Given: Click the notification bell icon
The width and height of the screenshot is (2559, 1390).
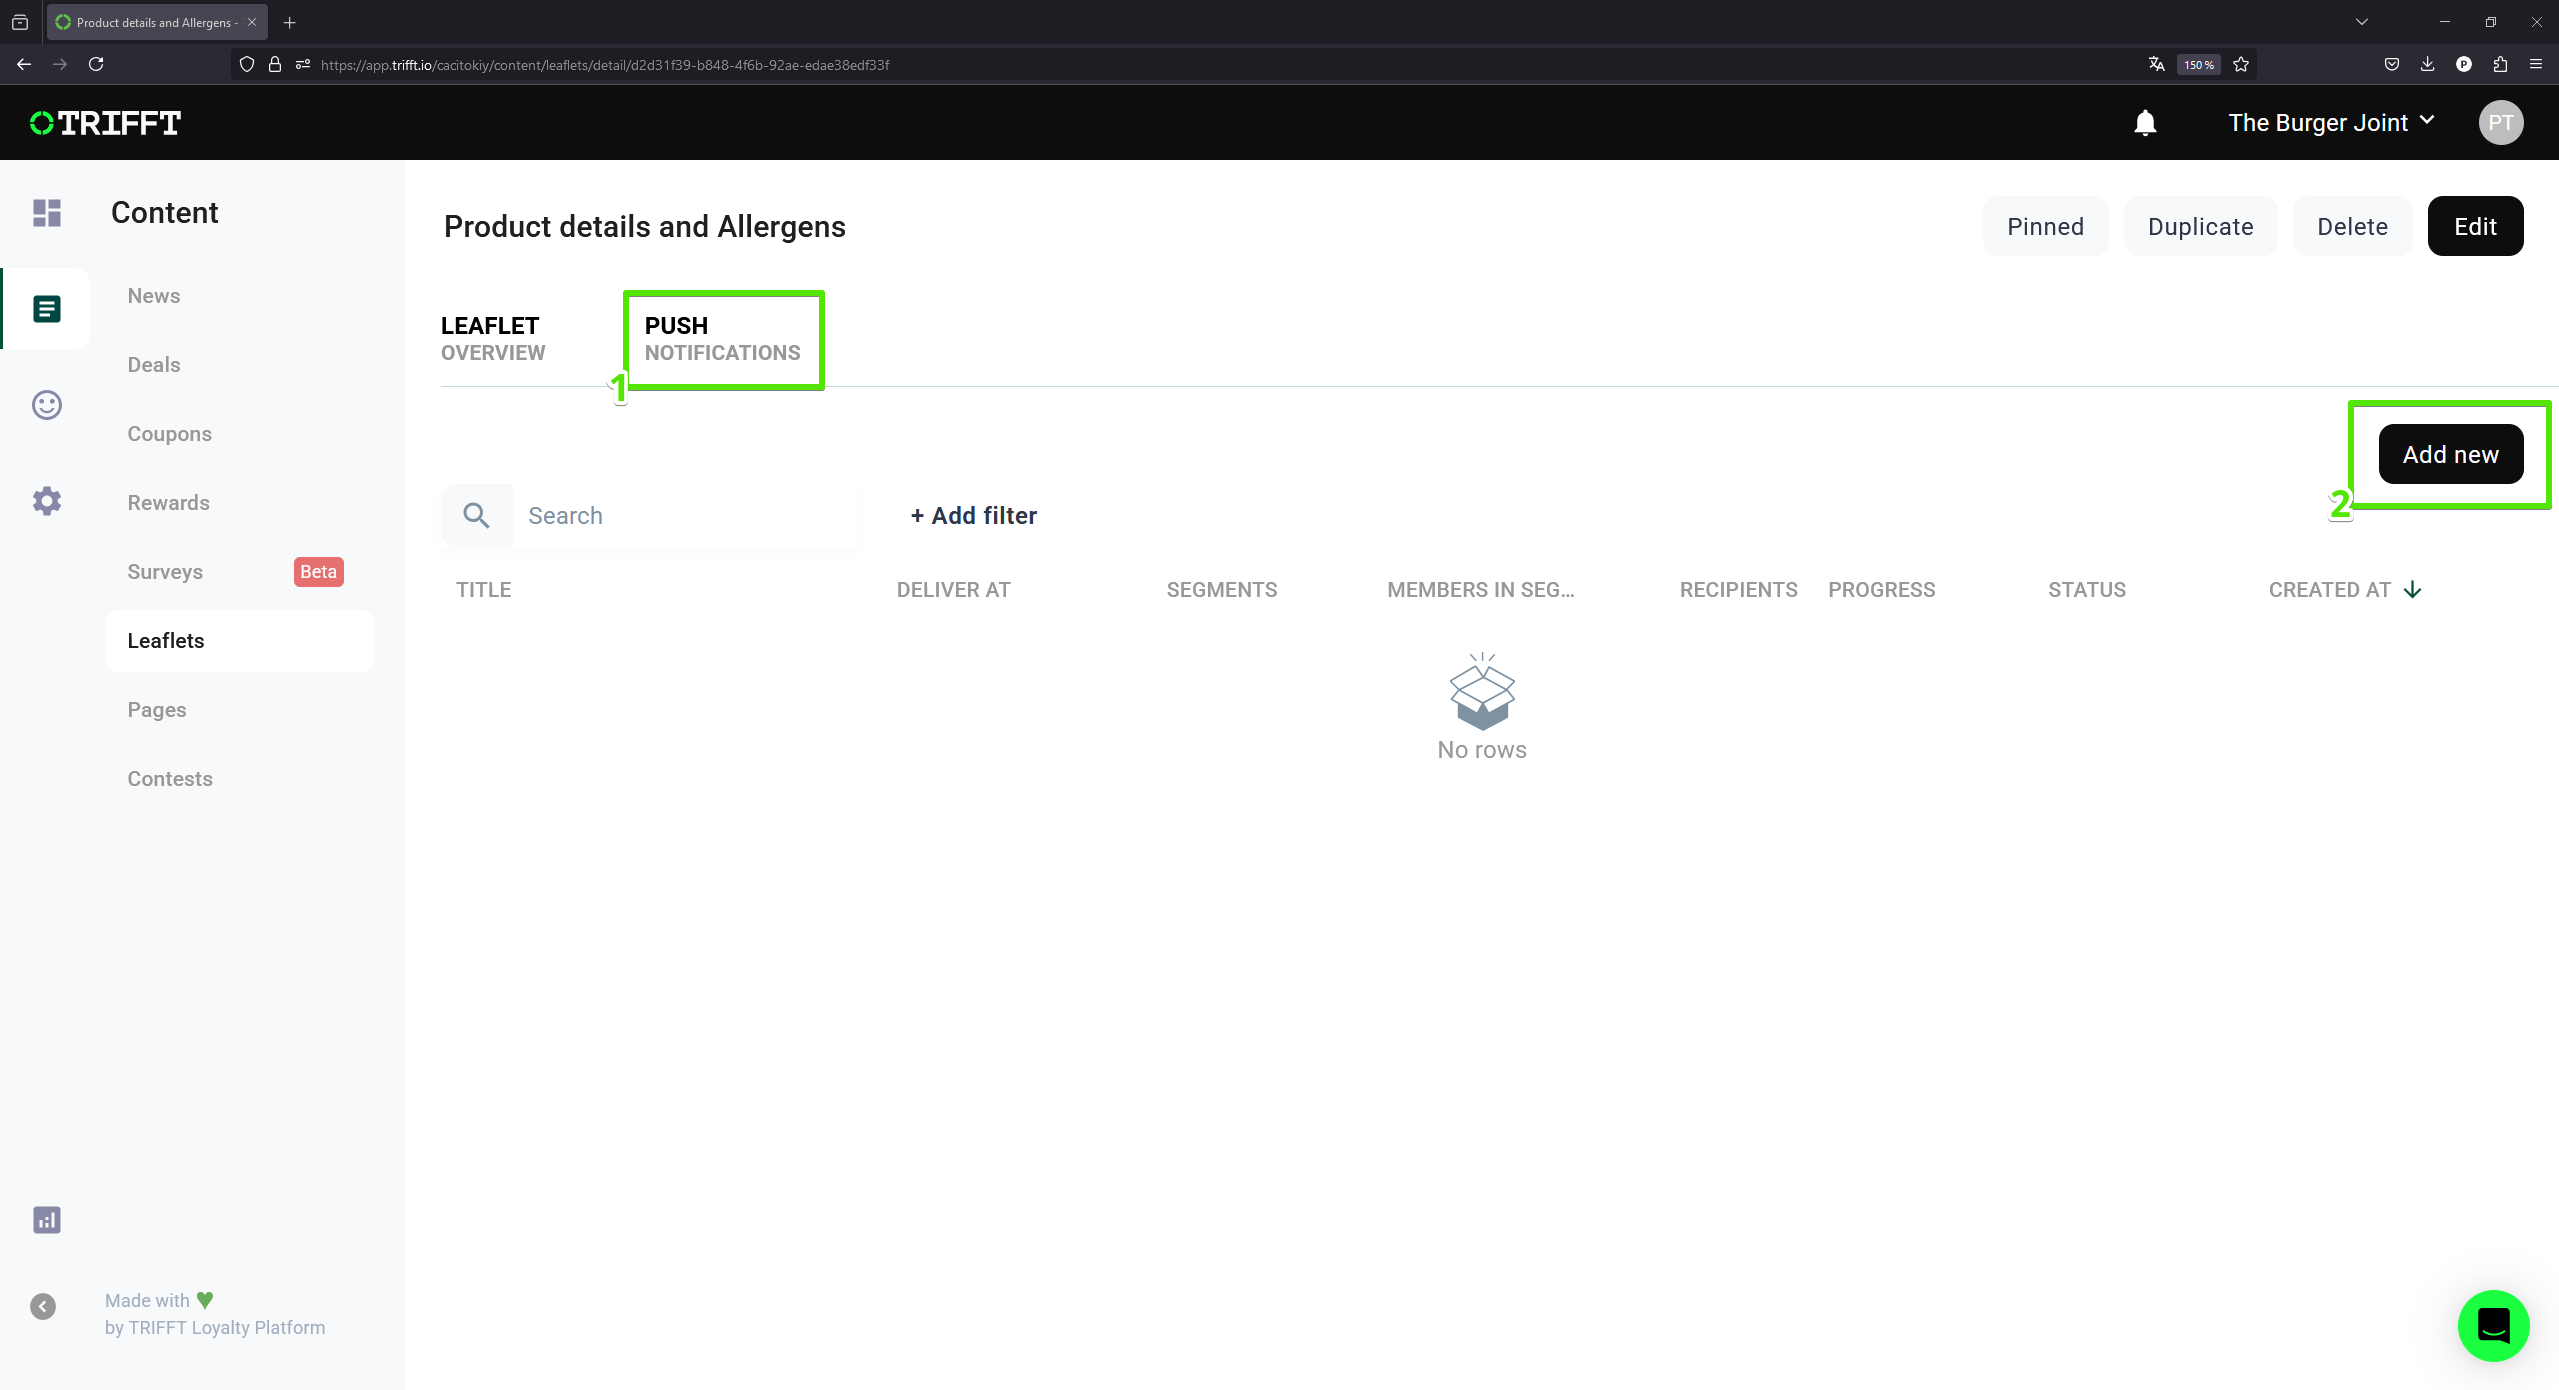Looking at the screenshot, I should [2145, 123].
